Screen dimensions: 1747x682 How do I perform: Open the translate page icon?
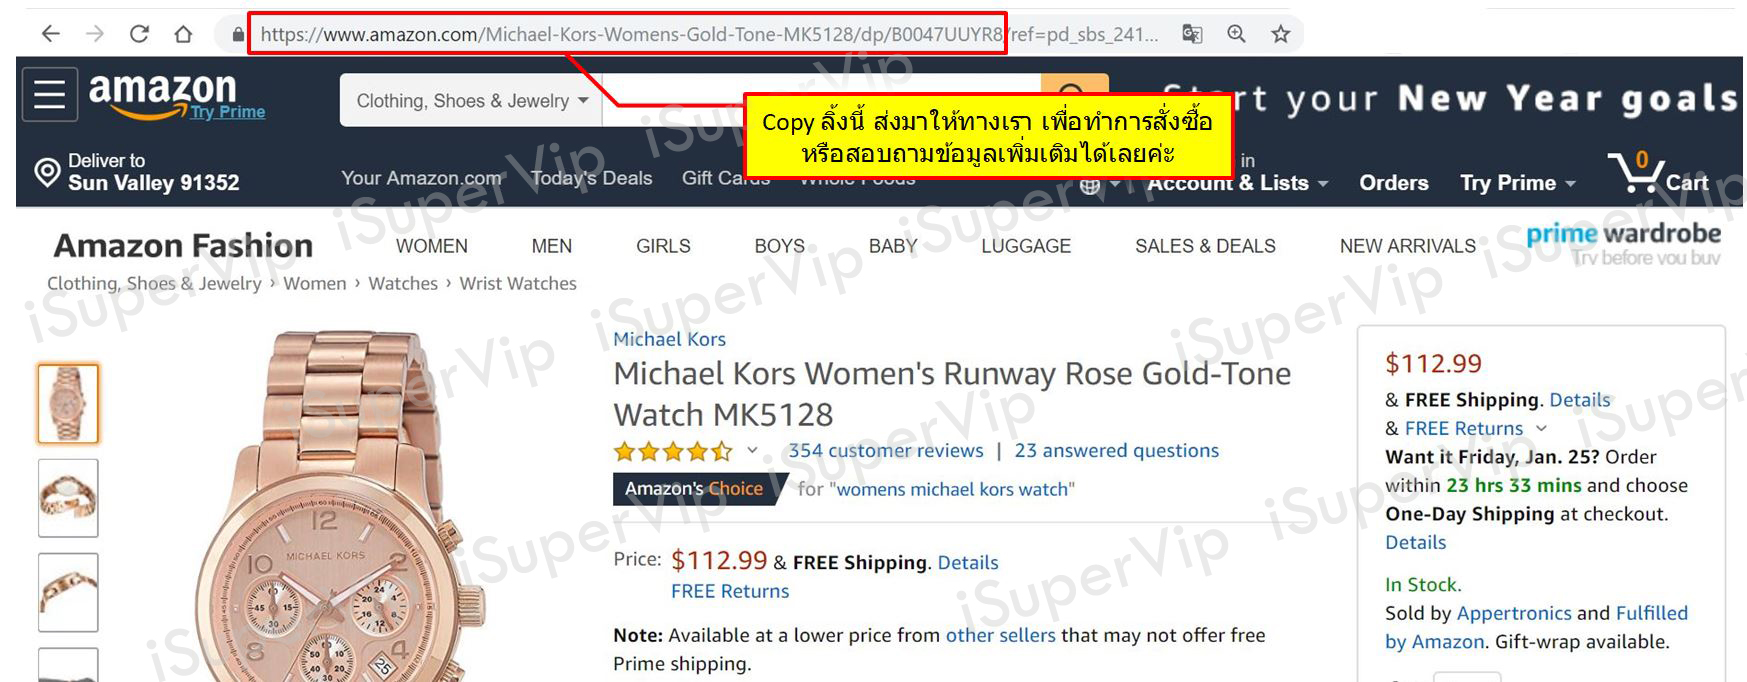coord(1192,34)
